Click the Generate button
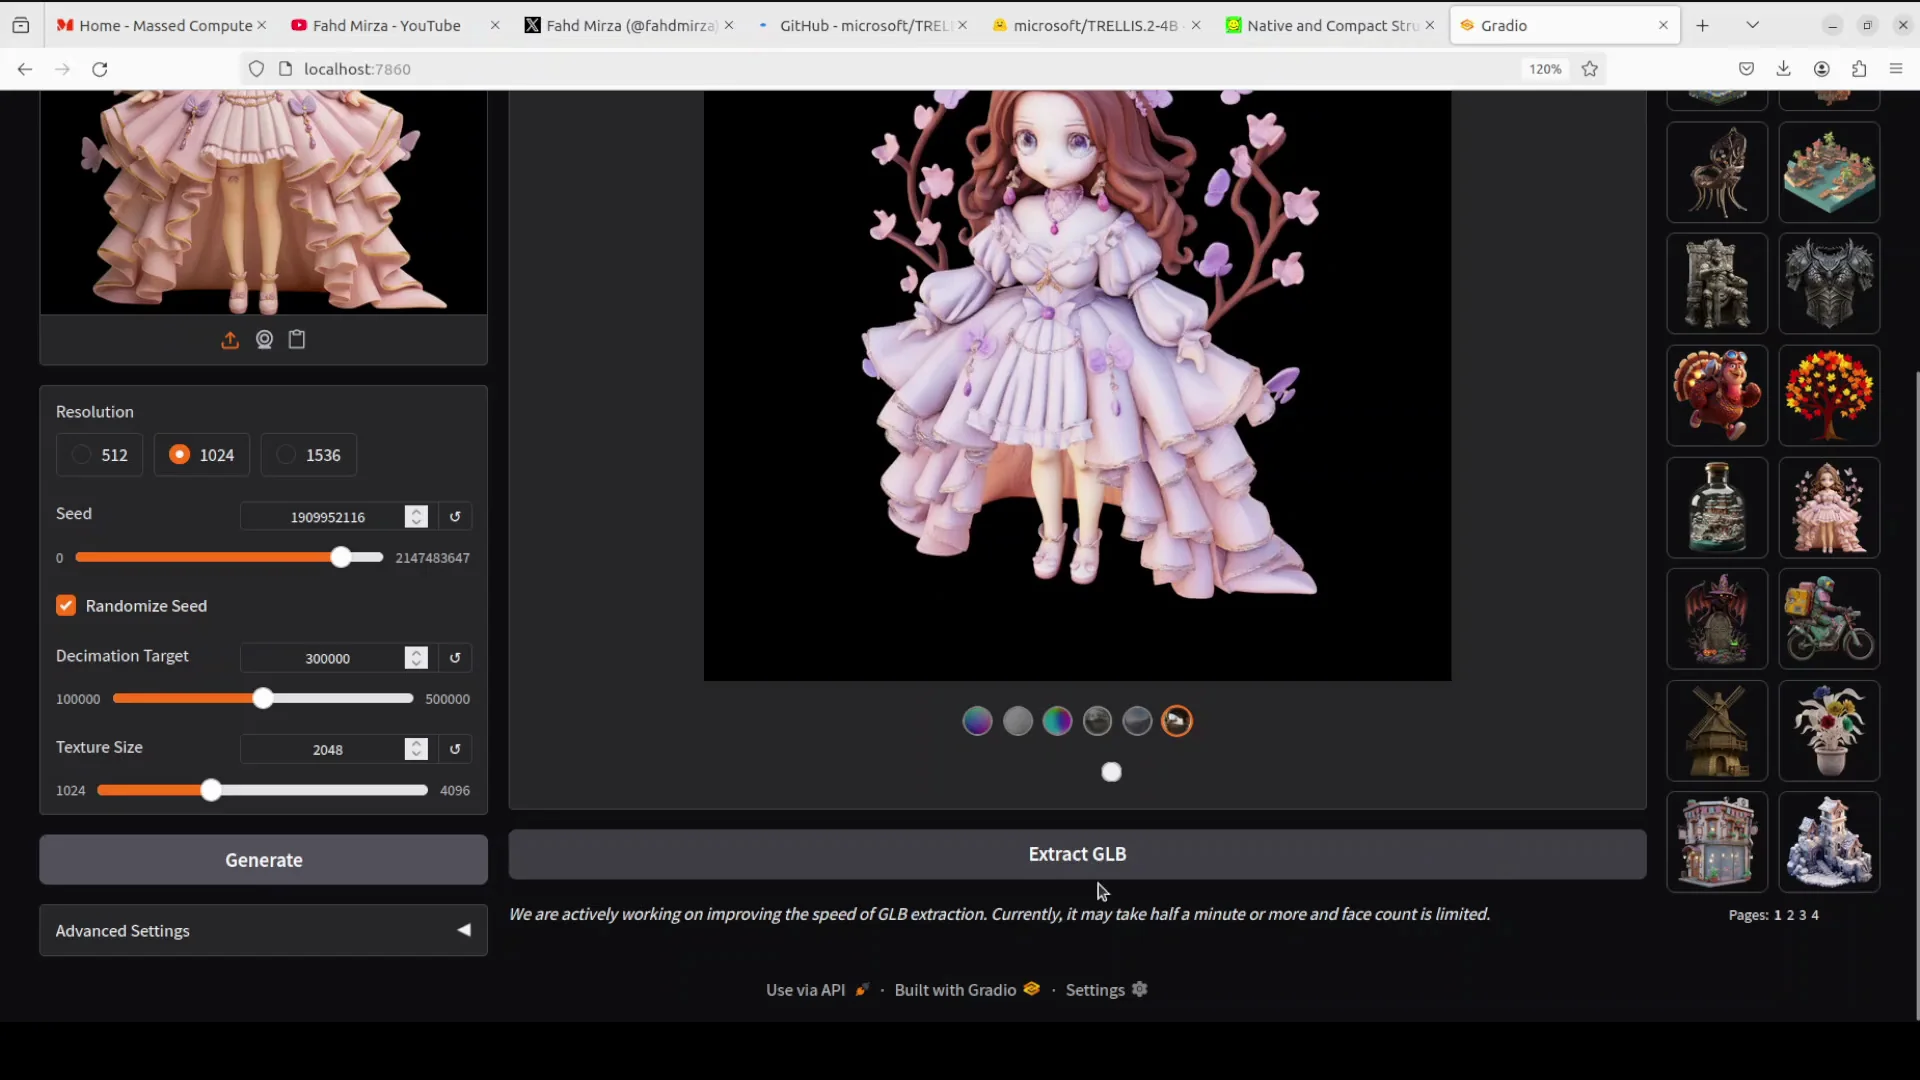Image resolution: width=1920 pixels, height=1080 pixels. click(x=263, y=860)
